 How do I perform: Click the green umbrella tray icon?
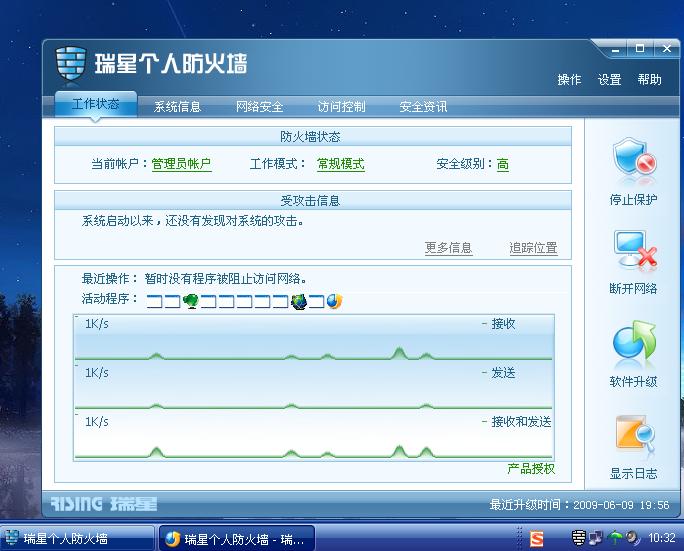click(615, 537)
